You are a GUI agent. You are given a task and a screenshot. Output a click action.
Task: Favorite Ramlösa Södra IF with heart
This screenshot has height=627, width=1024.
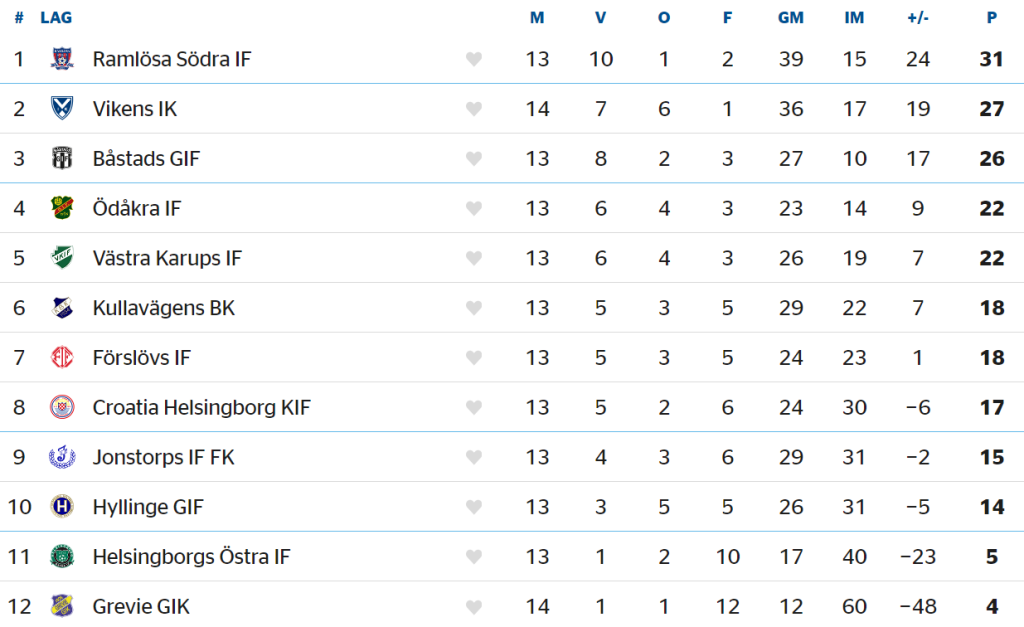point(474,60)
